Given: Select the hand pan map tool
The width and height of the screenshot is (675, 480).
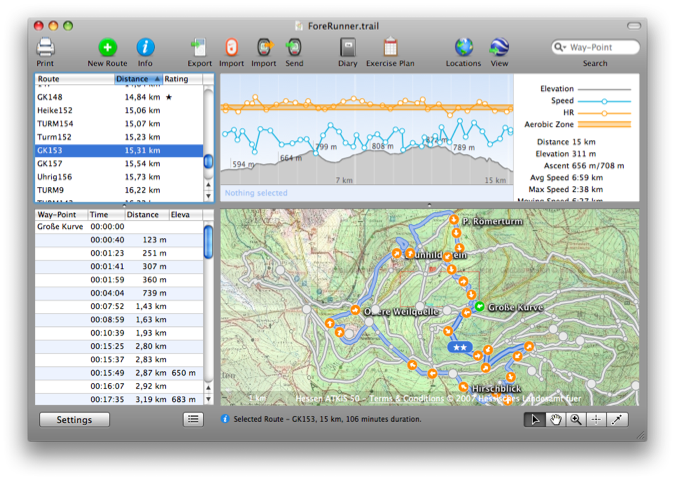Looking at the screenshot, I should coord(556,420).
